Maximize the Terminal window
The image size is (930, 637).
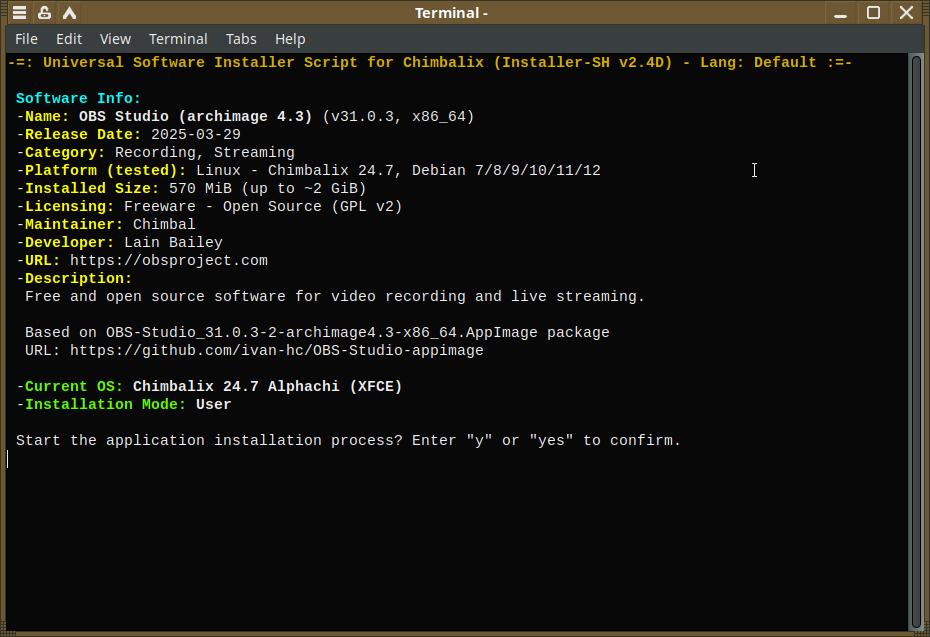[x=873, y=13]
